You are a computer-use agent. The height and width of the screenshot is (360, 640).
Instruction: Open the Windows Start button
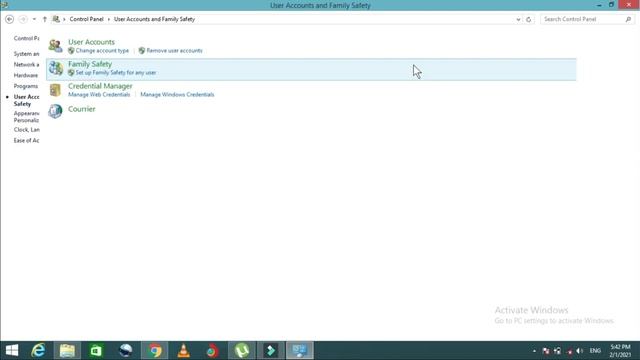(12, 350)
